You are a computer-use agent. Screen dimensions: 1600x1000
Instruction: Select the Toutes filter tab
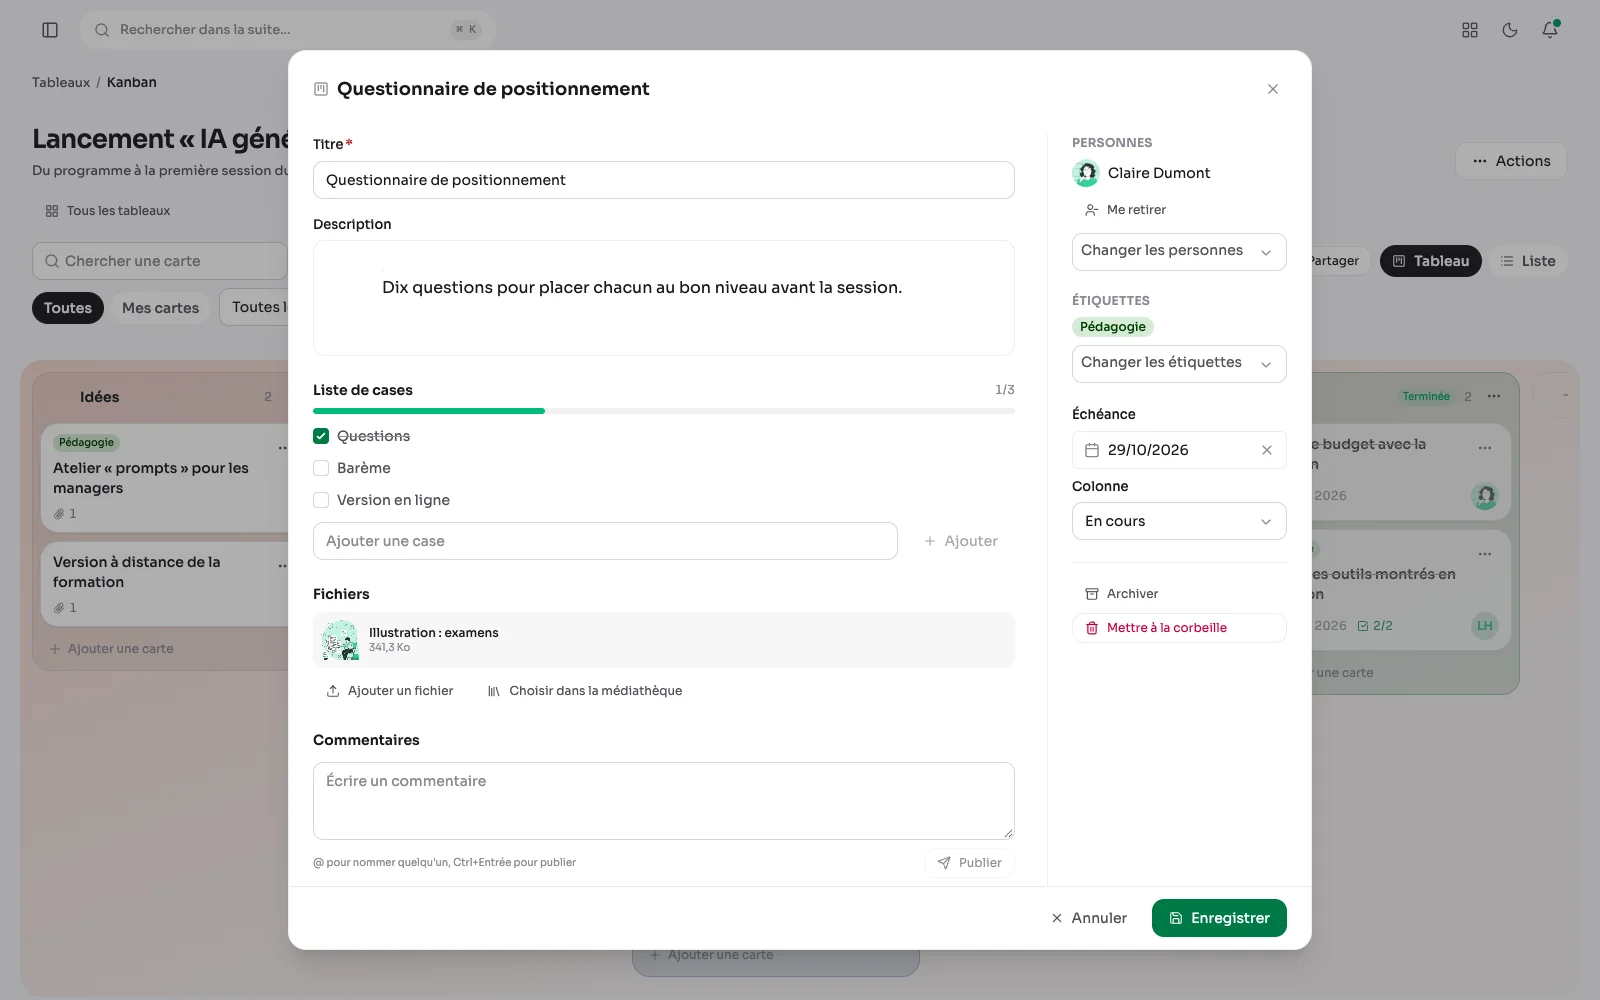(x=68, y=308)
